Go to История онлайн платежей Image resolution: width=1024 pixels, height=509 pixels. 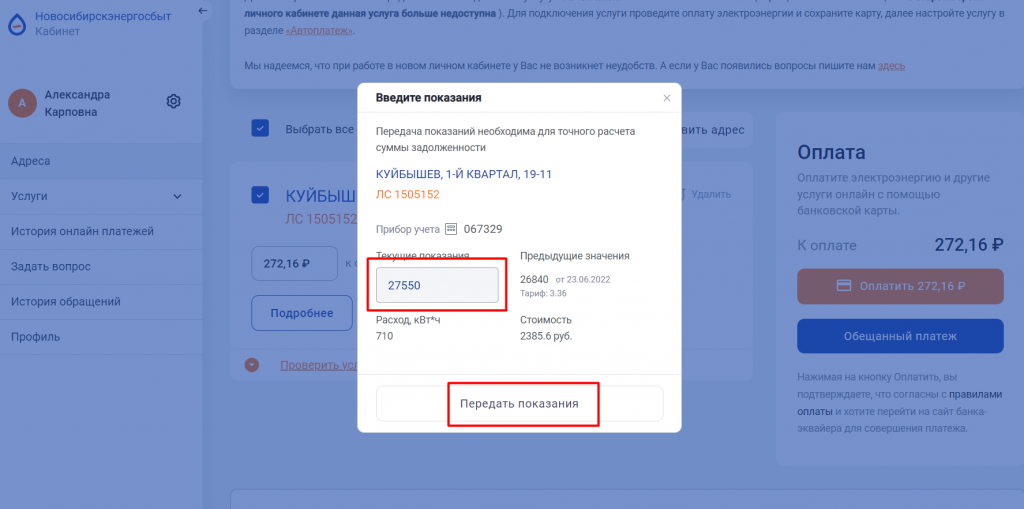[x=82, y=231]
